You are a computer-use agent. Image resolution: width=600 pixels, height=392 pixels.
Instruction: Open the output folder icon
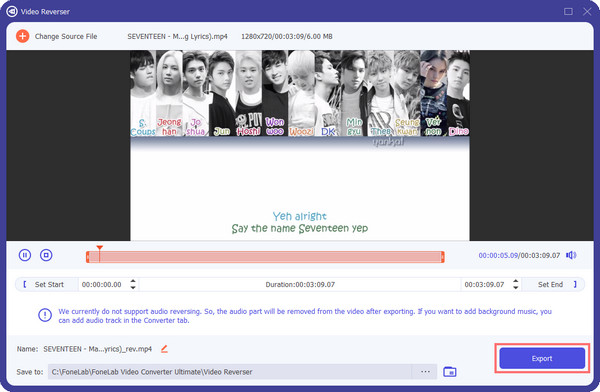(x=450, y=372)
